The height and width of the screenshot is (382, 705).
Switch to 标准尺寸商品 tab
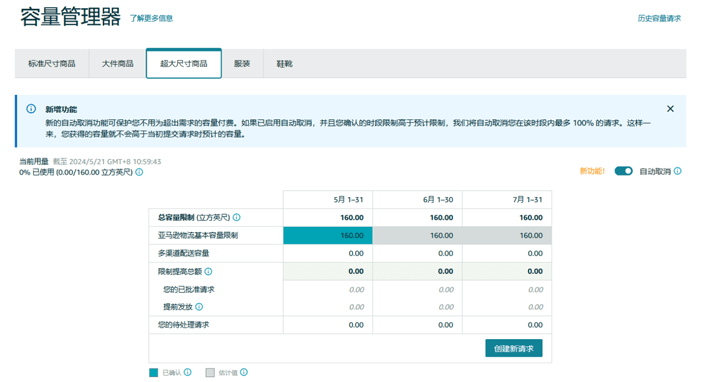tap(52, 64)
